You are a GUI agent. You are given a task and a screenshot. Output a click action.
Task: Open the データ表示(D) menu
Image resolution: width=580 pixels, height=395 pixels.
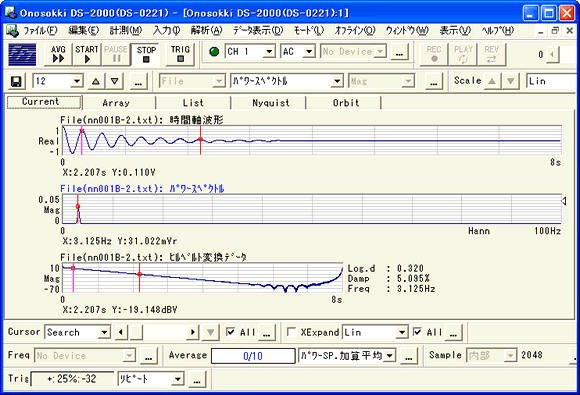click(258, 31)
